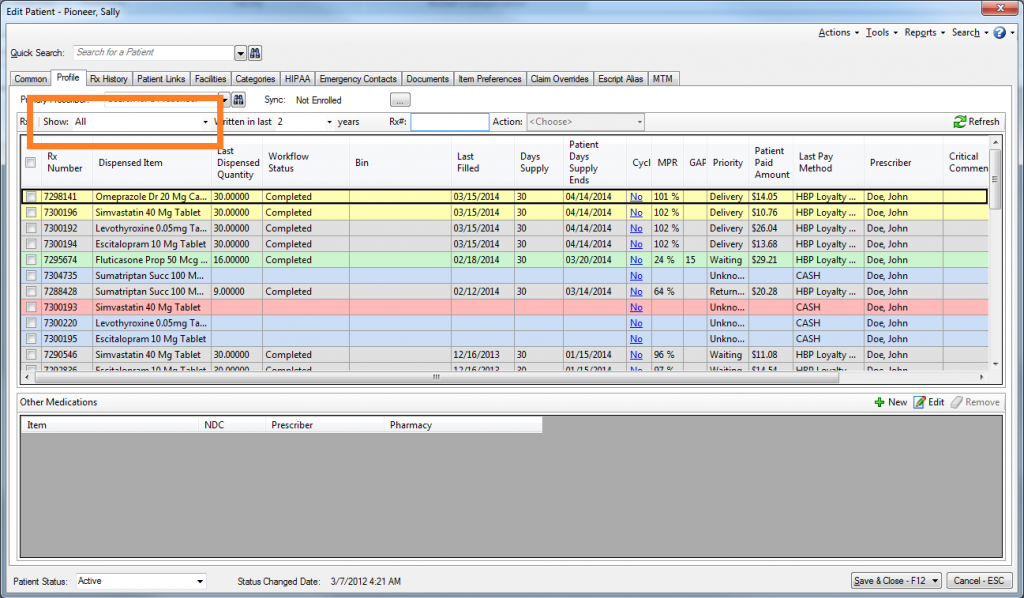Click the binoculars icon beside Quick Search
1024x598 pixels.
point(255,53)
